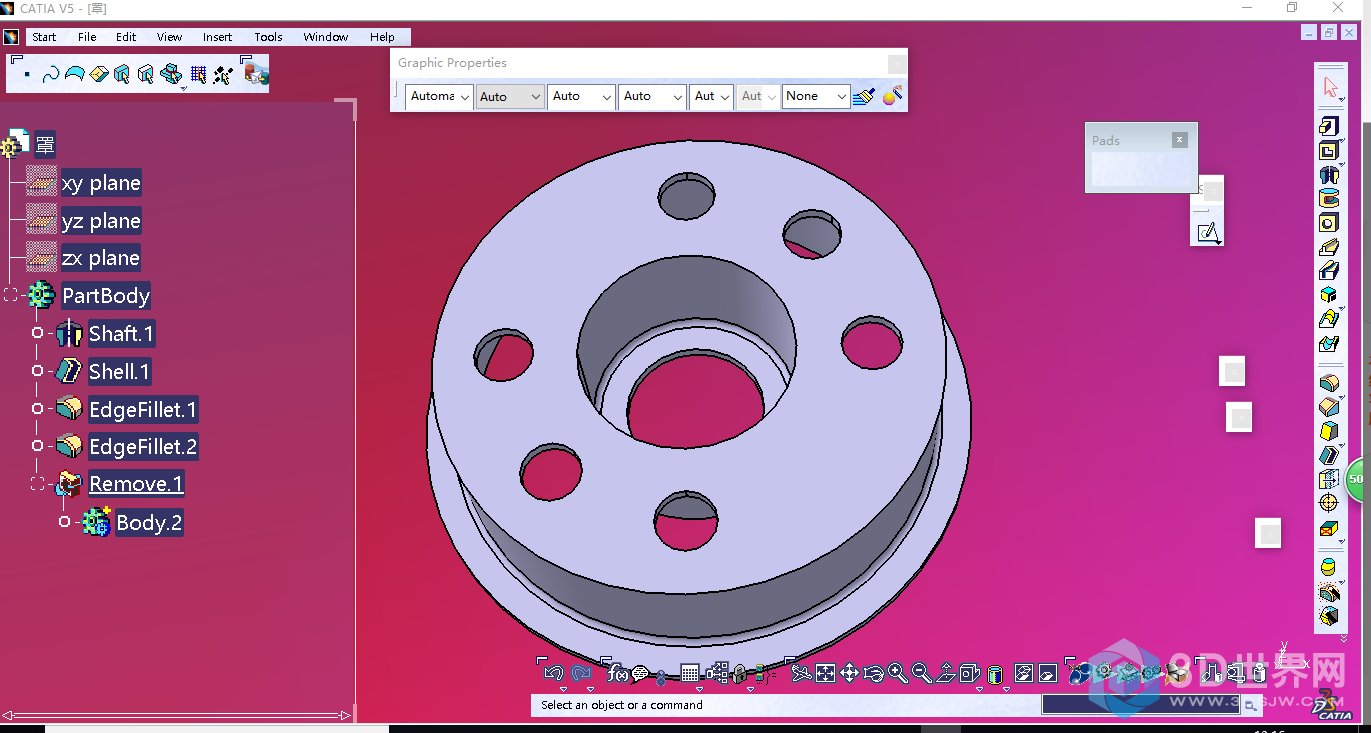Open the Edit menu
This screenshot has height=733, width=1371.
pyautogui.click(x=125, y=37)
